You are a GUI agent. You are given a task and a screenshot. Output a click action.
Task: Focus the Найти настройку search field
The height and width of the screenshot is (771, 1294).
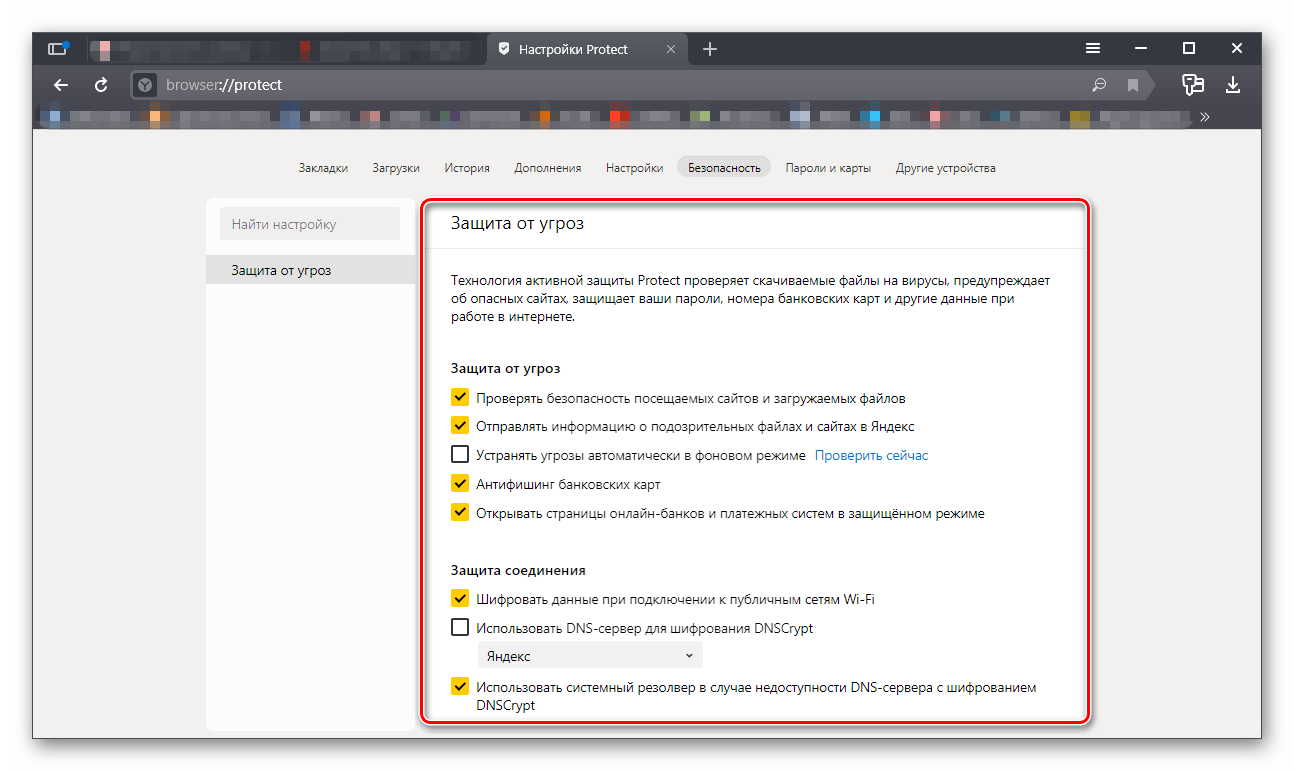click(310, 224)
